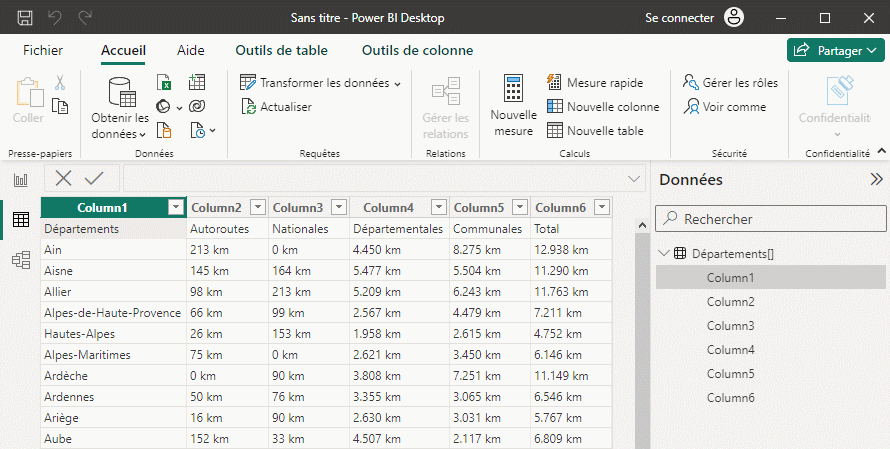
Task: Open the Excel workbook import icon
Action: pyautogui.click(x=165, y=83)
